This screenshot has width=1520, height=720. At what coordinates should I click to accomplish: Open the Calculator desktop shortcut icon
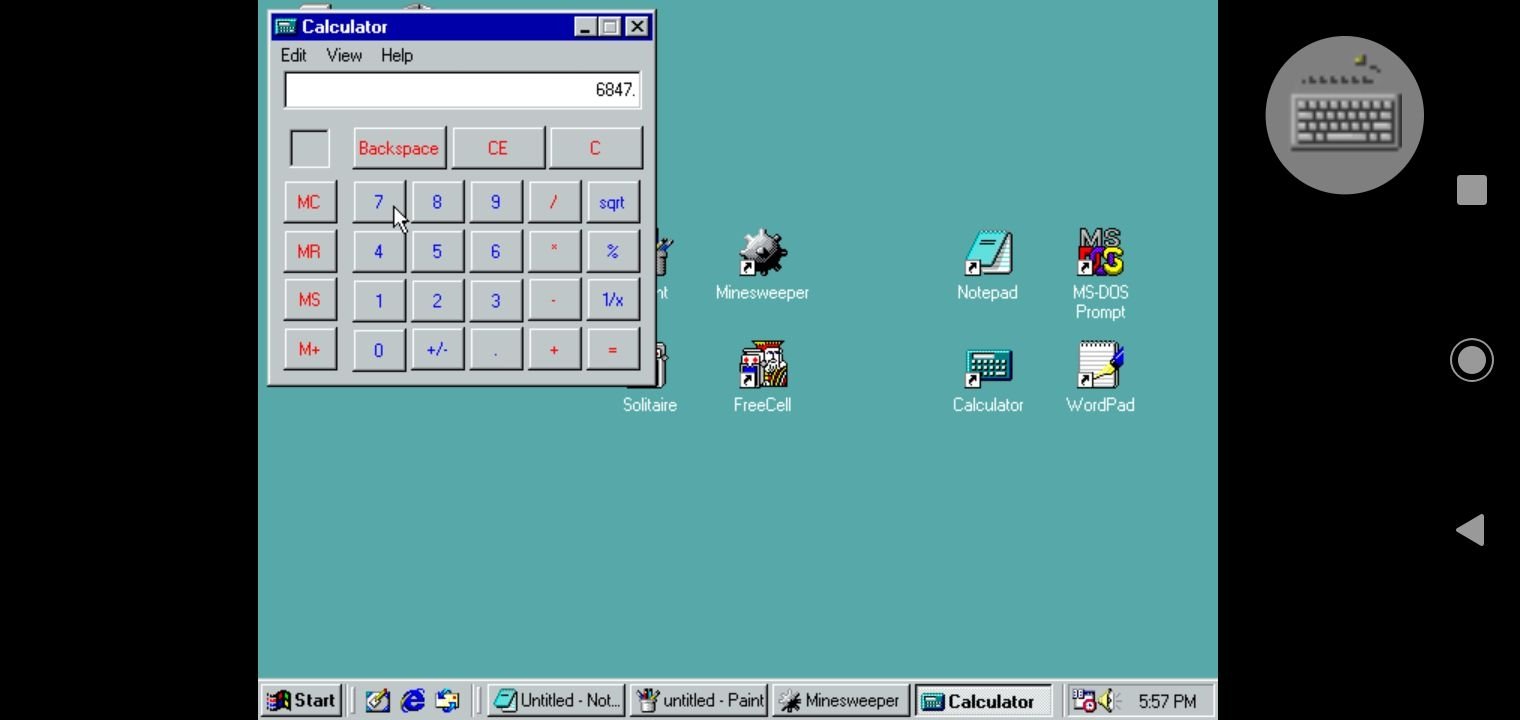[987, 366]
